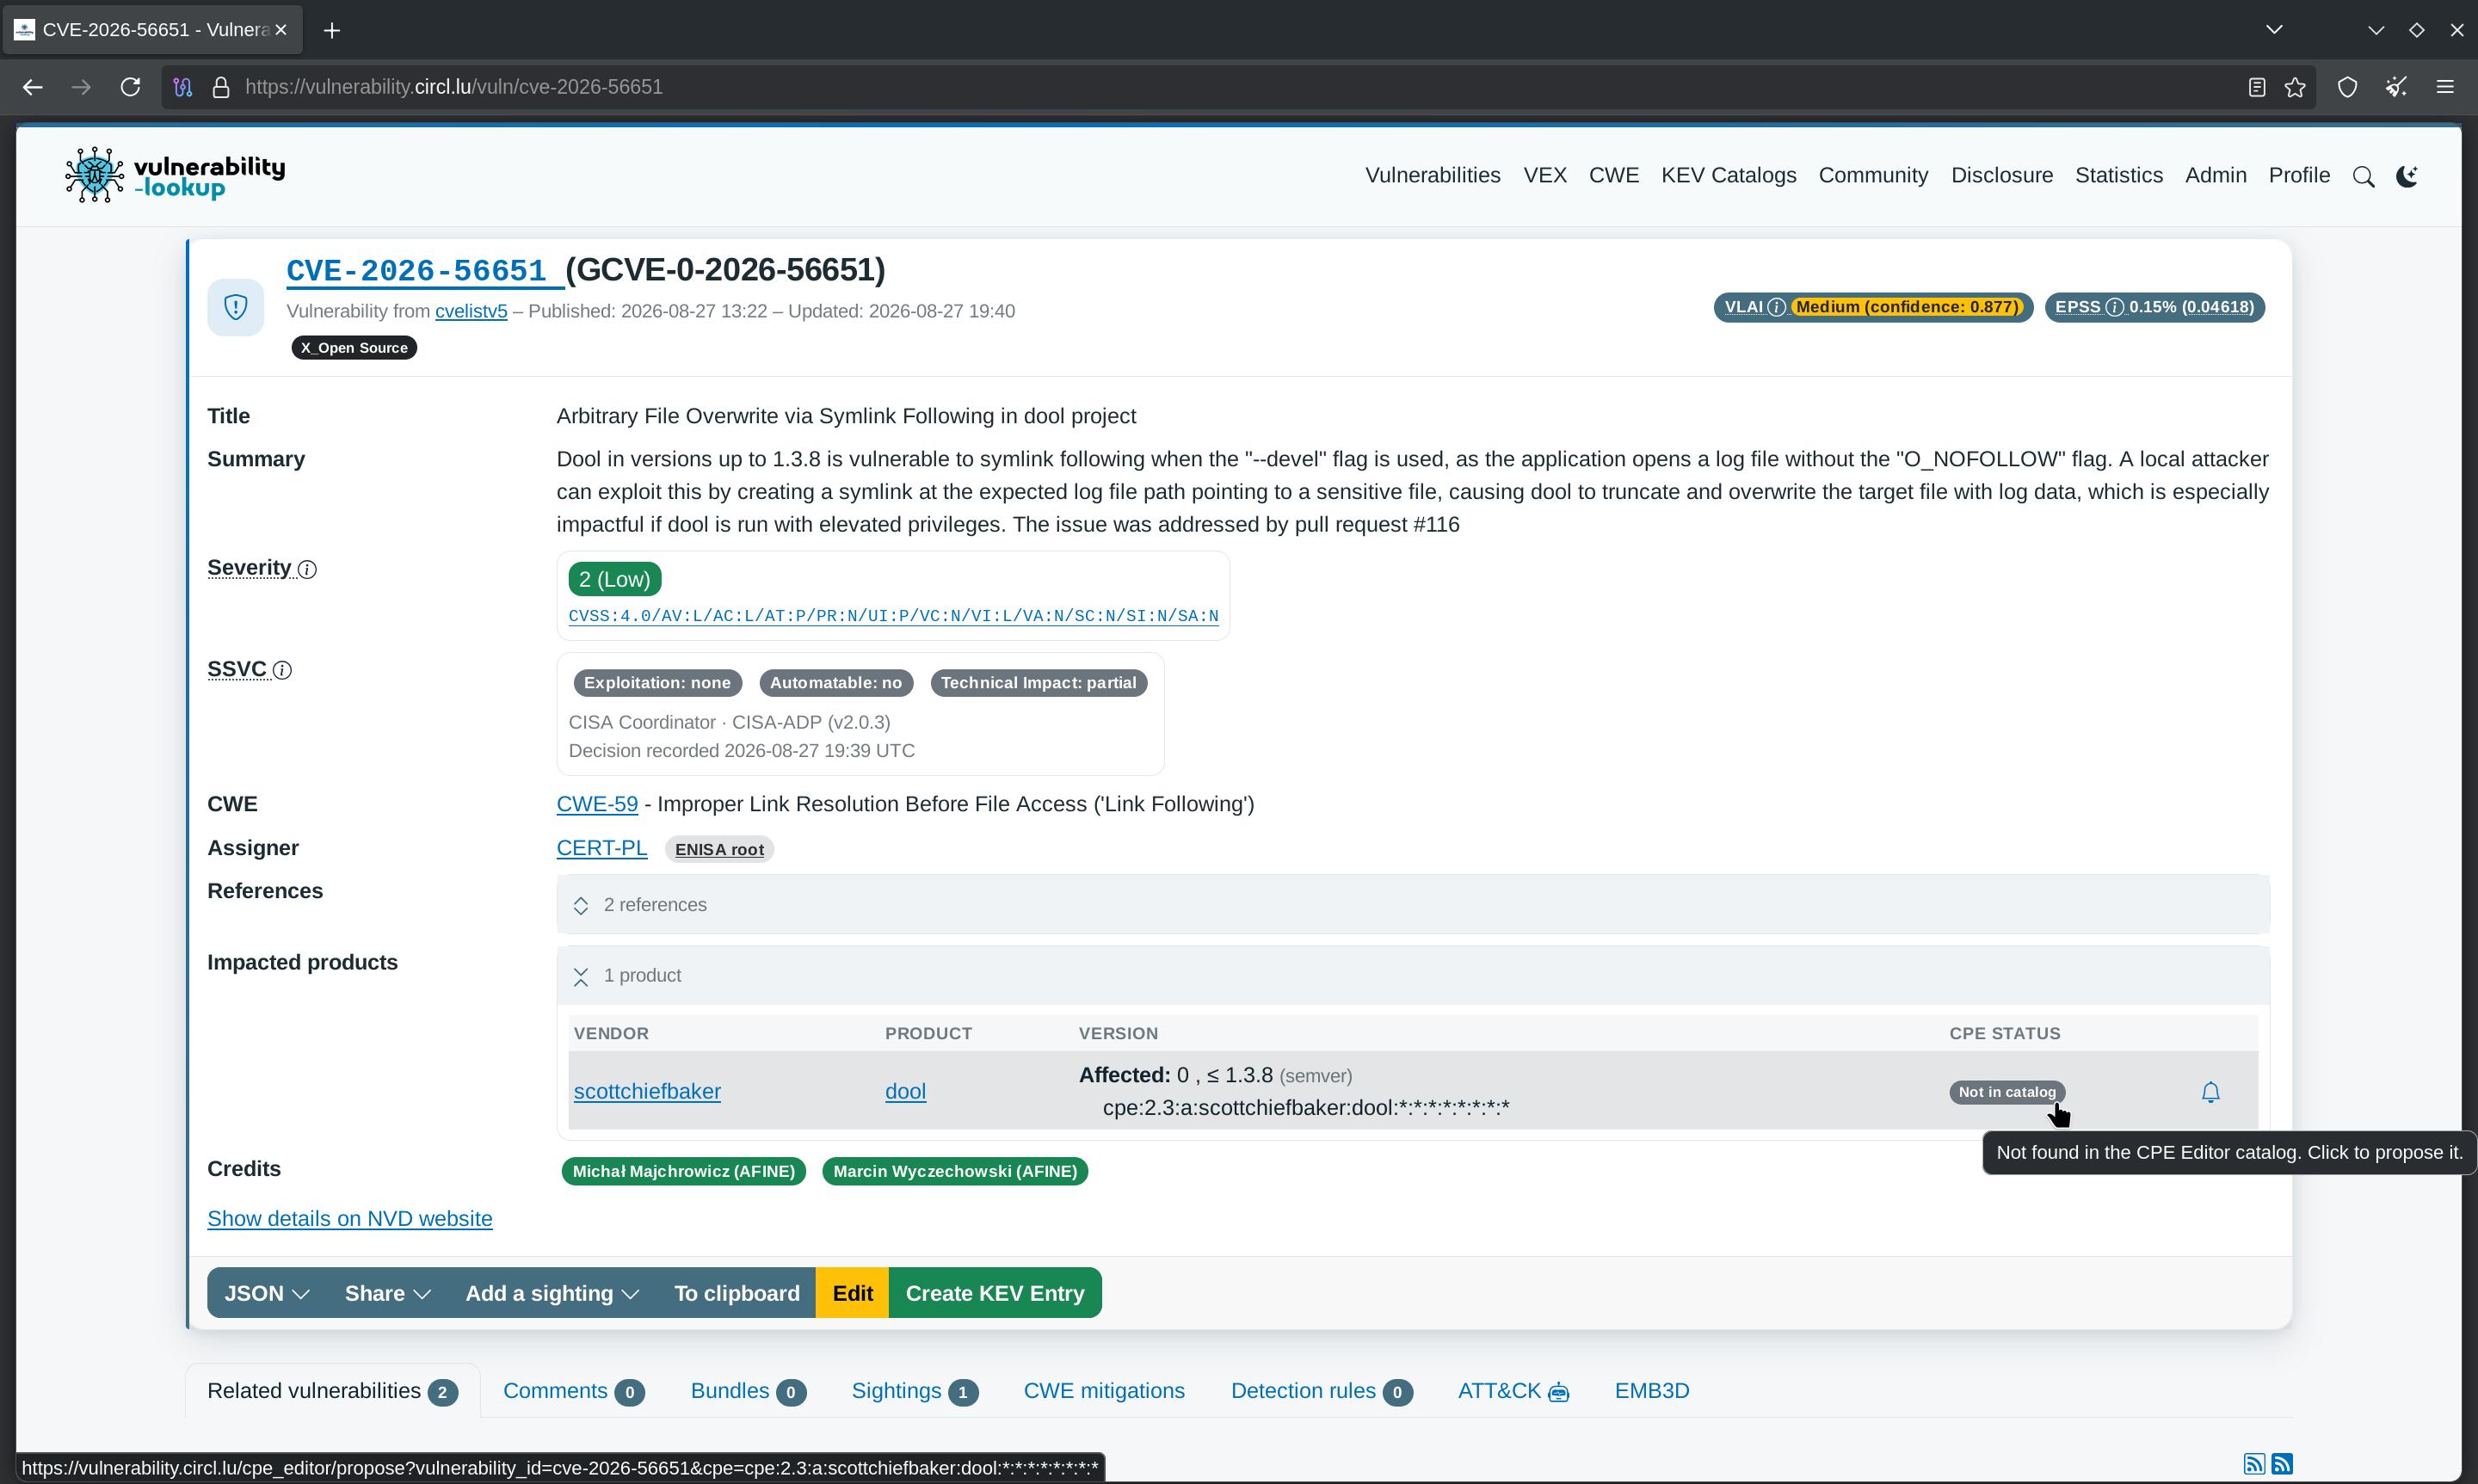2478x1484 pixels.
Task: Bookmark this page with star icon
Action: coord(2295,87)
